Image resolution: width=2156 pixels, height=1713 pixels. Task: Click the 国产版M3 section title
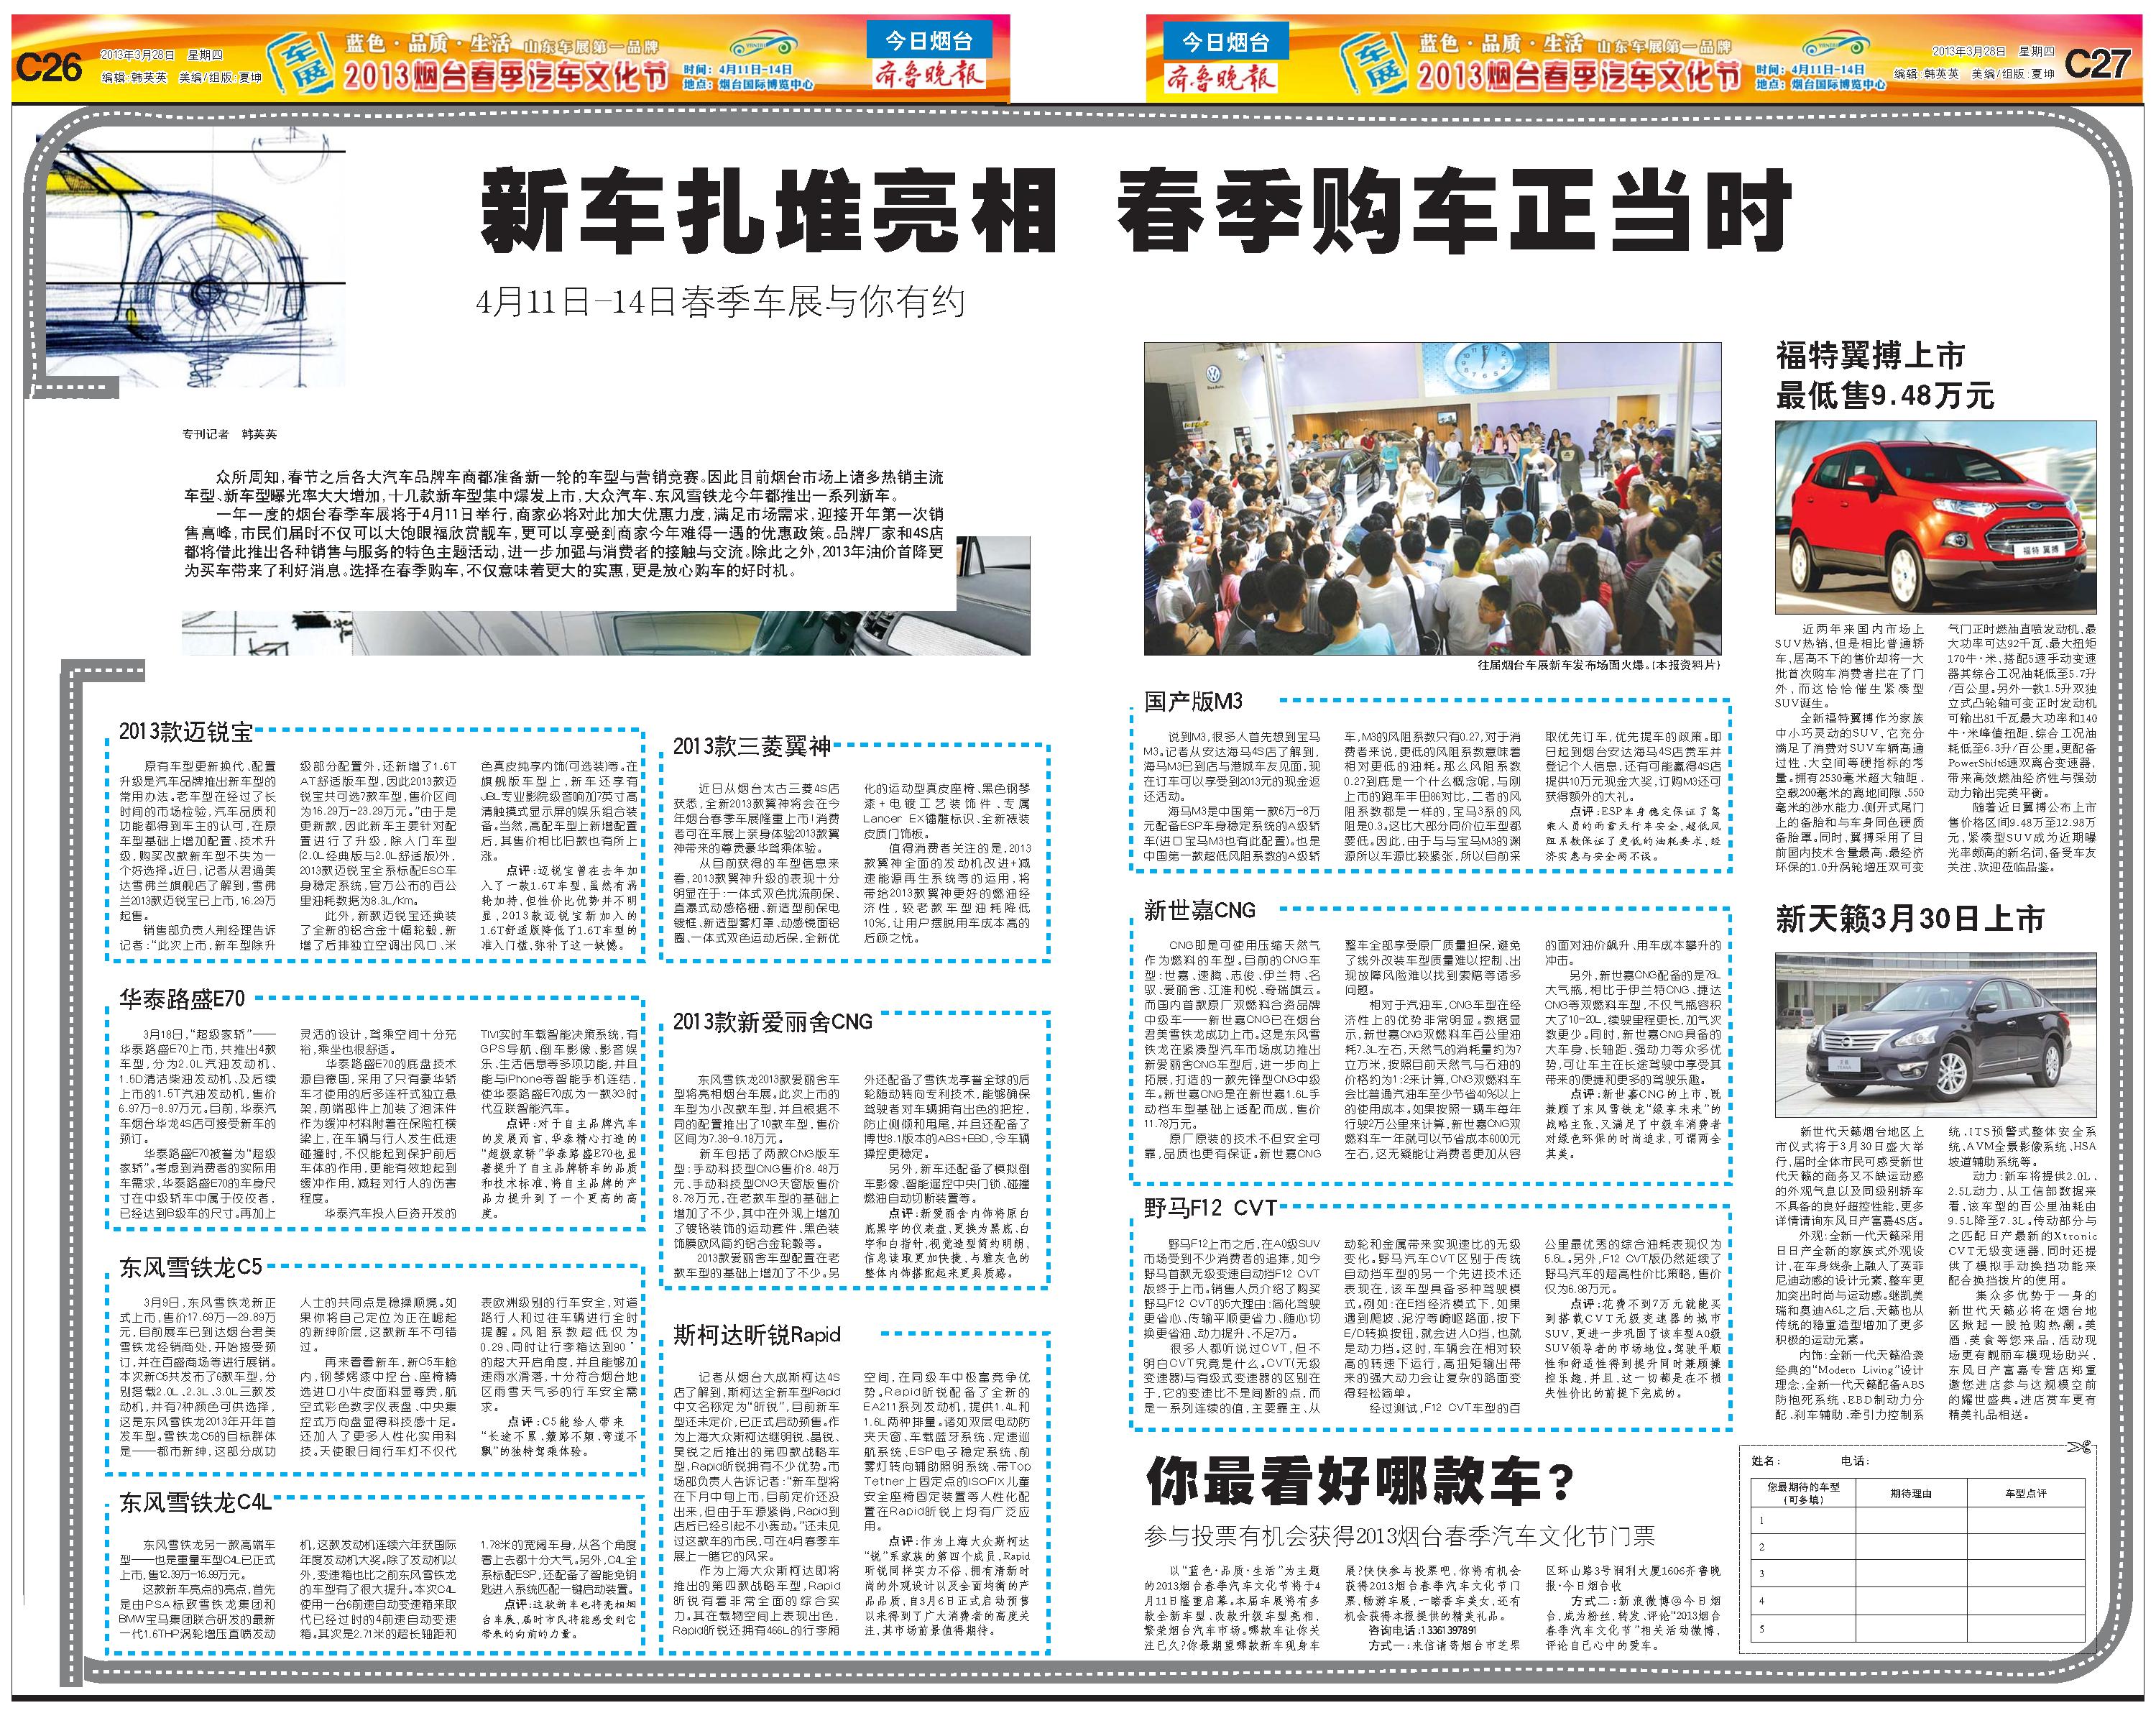coord(1193,701)
